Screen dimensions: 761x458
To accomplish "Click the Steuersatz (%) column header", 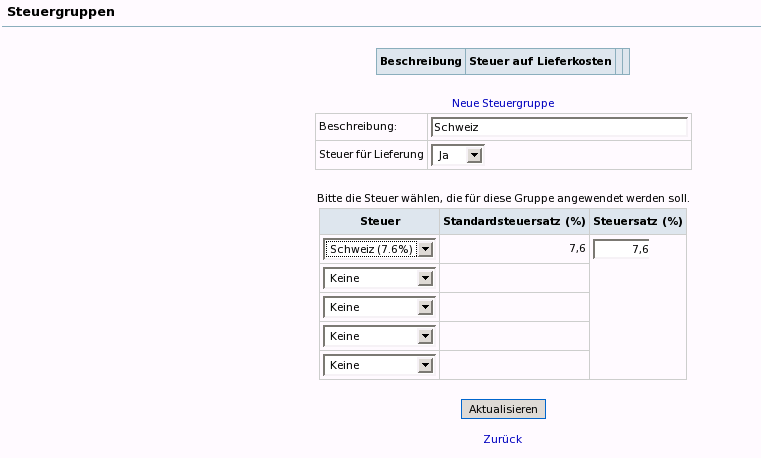I will coord(638,221).
